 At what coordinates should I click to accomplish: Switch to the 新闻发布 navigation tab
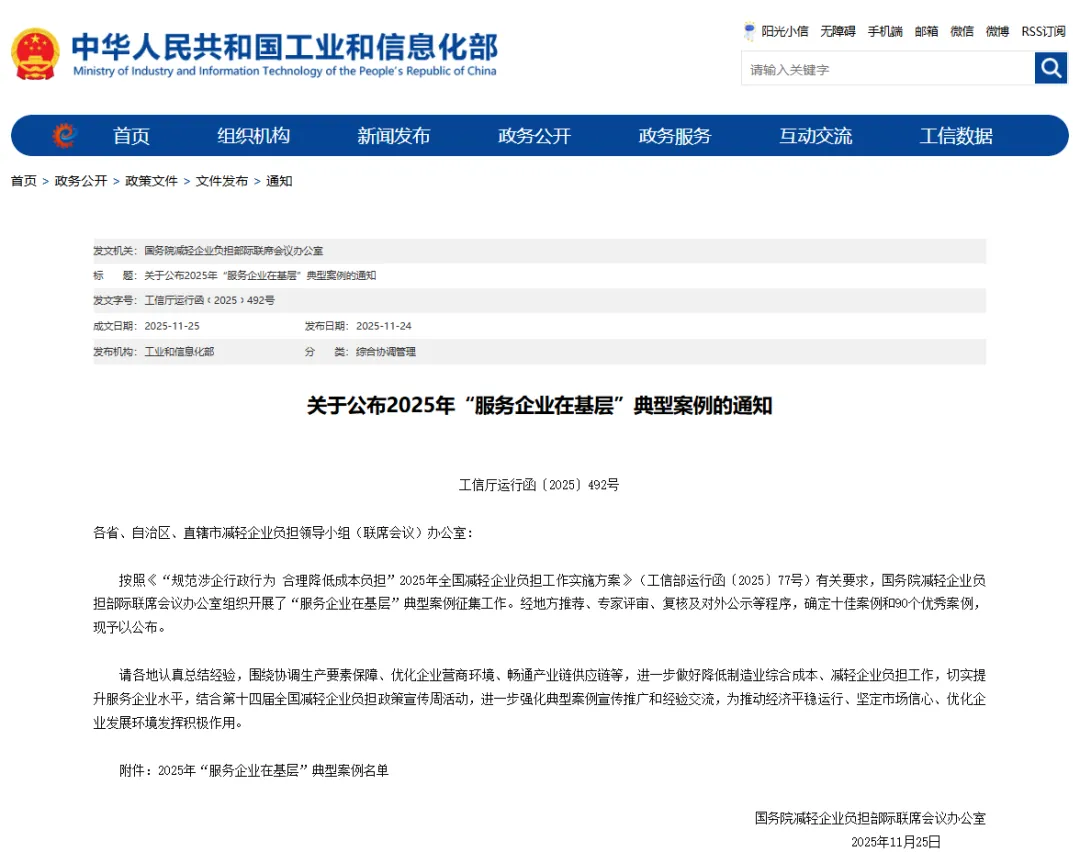(393, 136)
